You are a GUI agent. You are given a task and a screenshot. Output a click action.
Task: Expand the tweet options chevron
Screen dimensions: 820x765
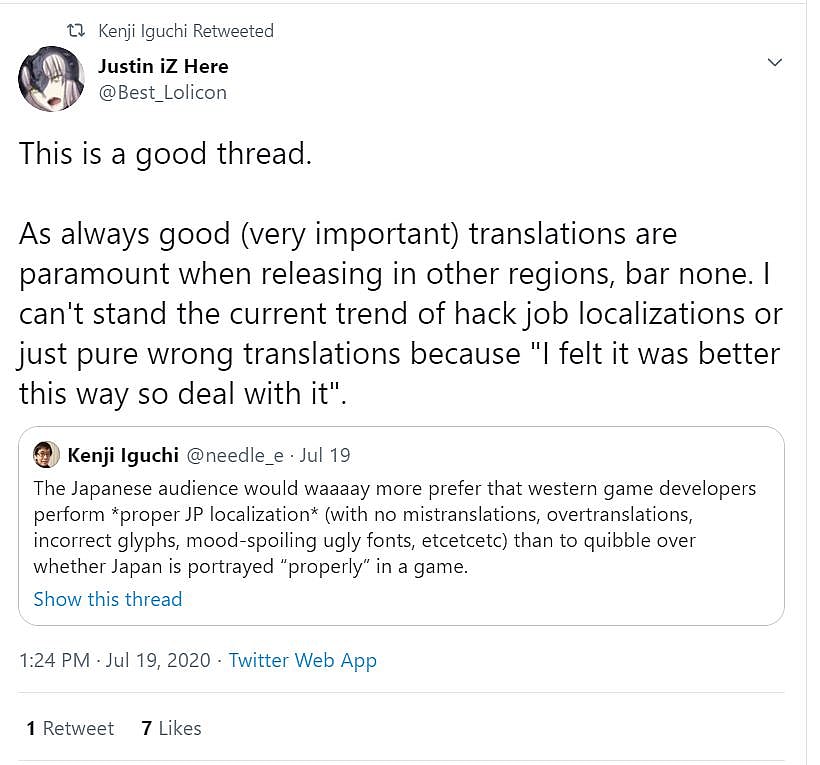[774, 62]
